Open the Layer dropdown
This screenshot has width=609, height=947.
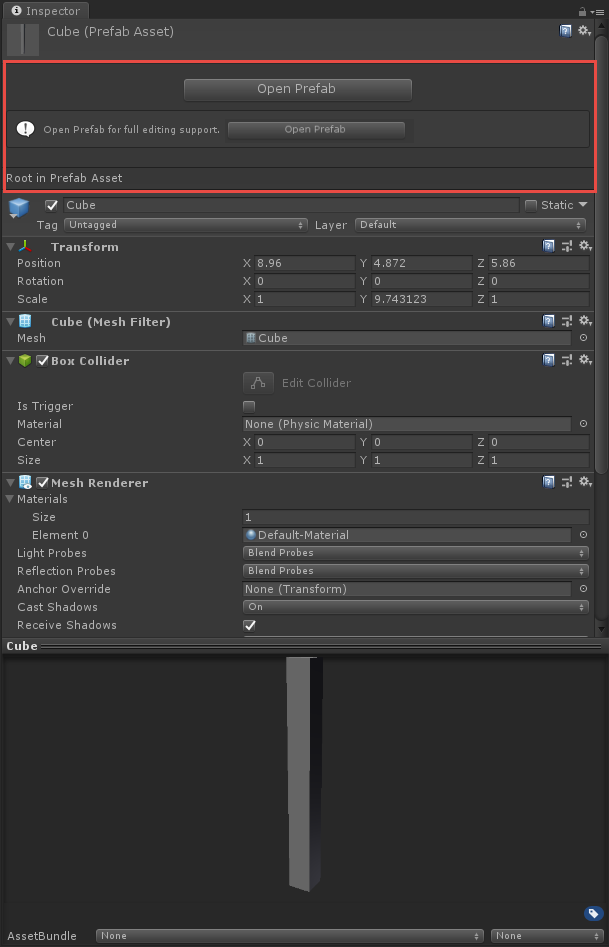pos(470,224)
